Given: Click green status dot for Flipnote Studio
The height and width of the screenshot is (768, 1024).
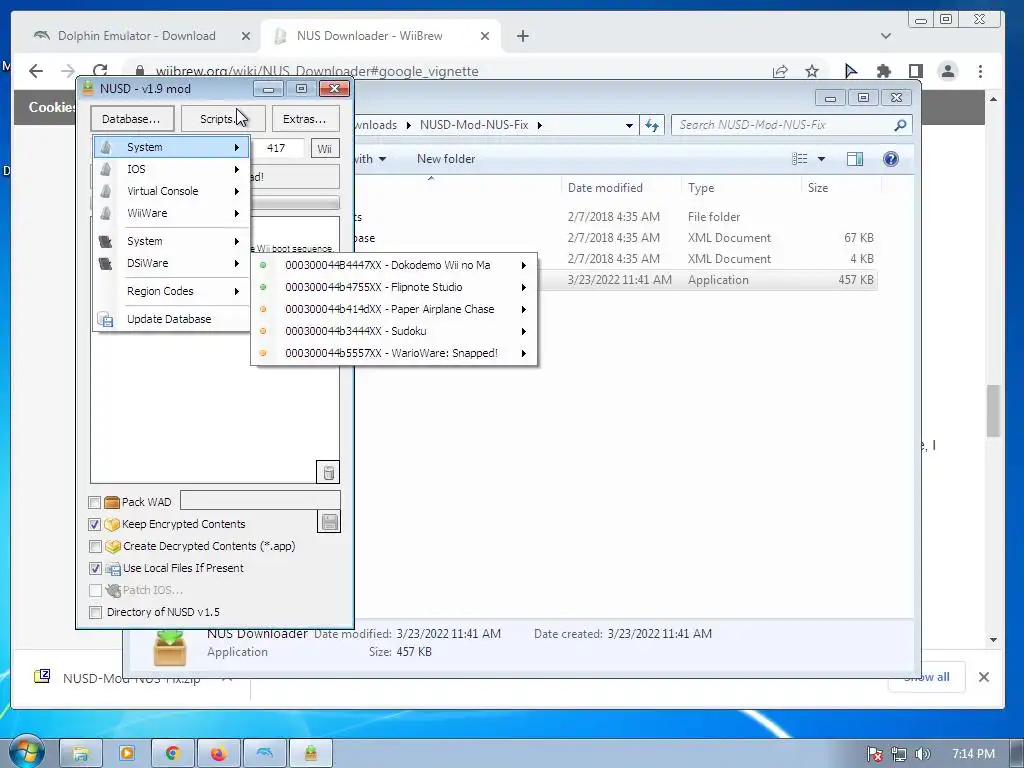Looking at the screenshot, I should (x=263, y=287).
